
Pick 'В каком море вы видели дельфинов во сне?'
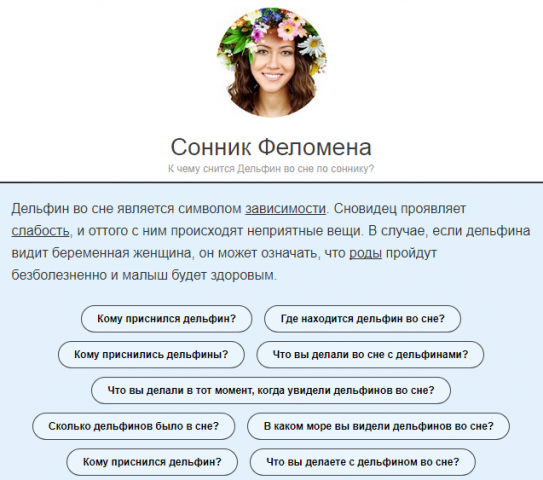(x=378, y=426)
